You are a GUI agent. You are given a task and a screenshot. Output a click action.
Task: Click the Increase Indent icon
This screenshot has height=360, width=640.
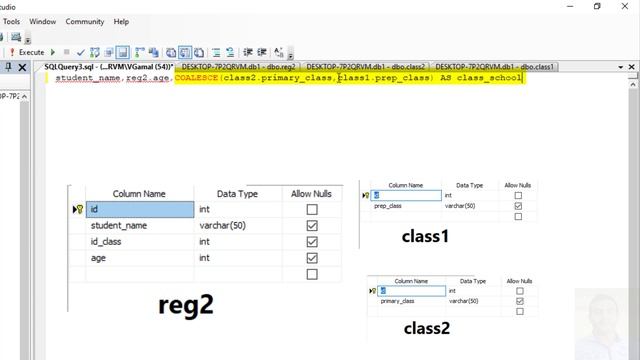pos(262,53)
